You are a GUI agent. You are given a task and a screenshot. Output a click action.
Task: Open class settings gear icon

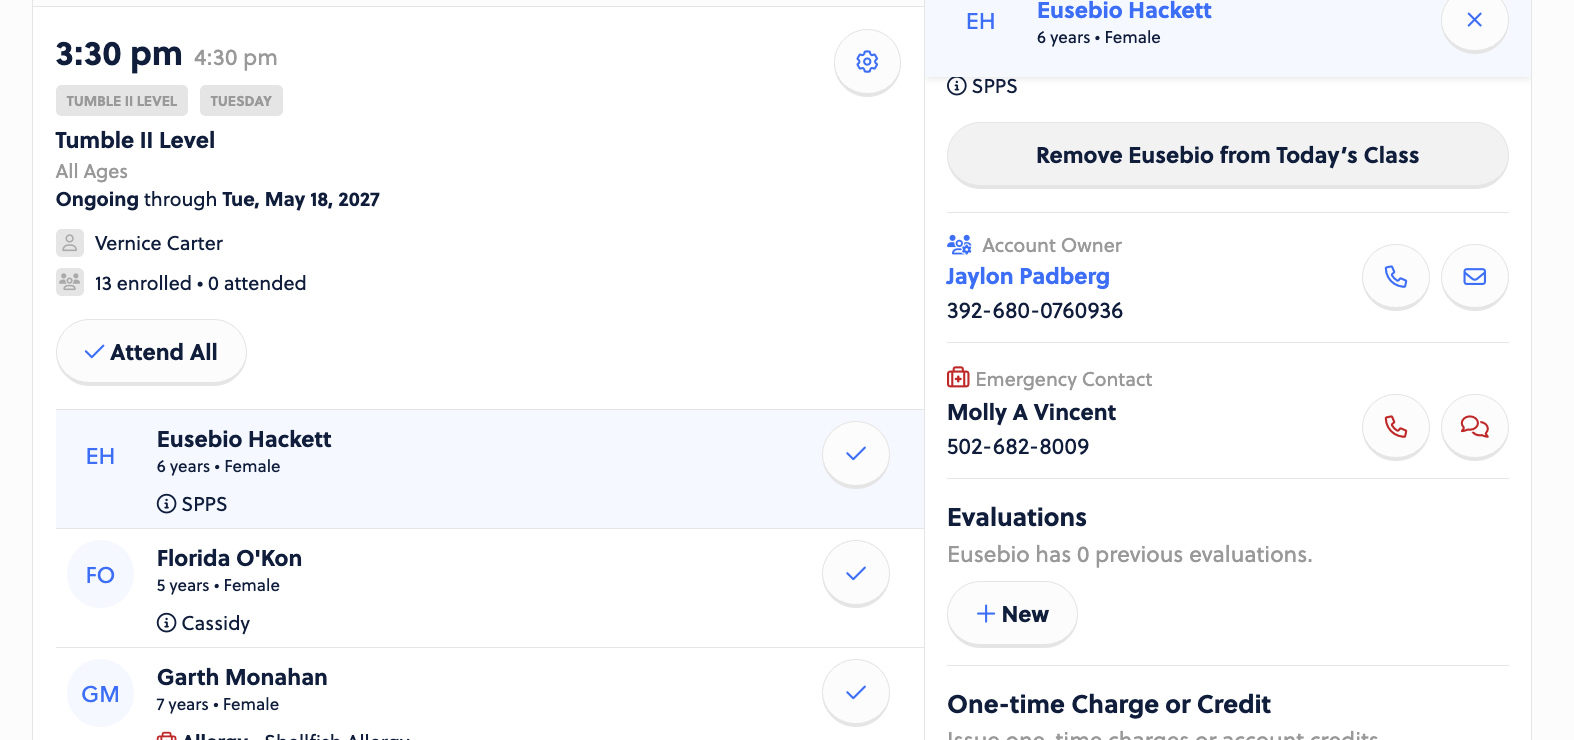(x=867, y=62)
